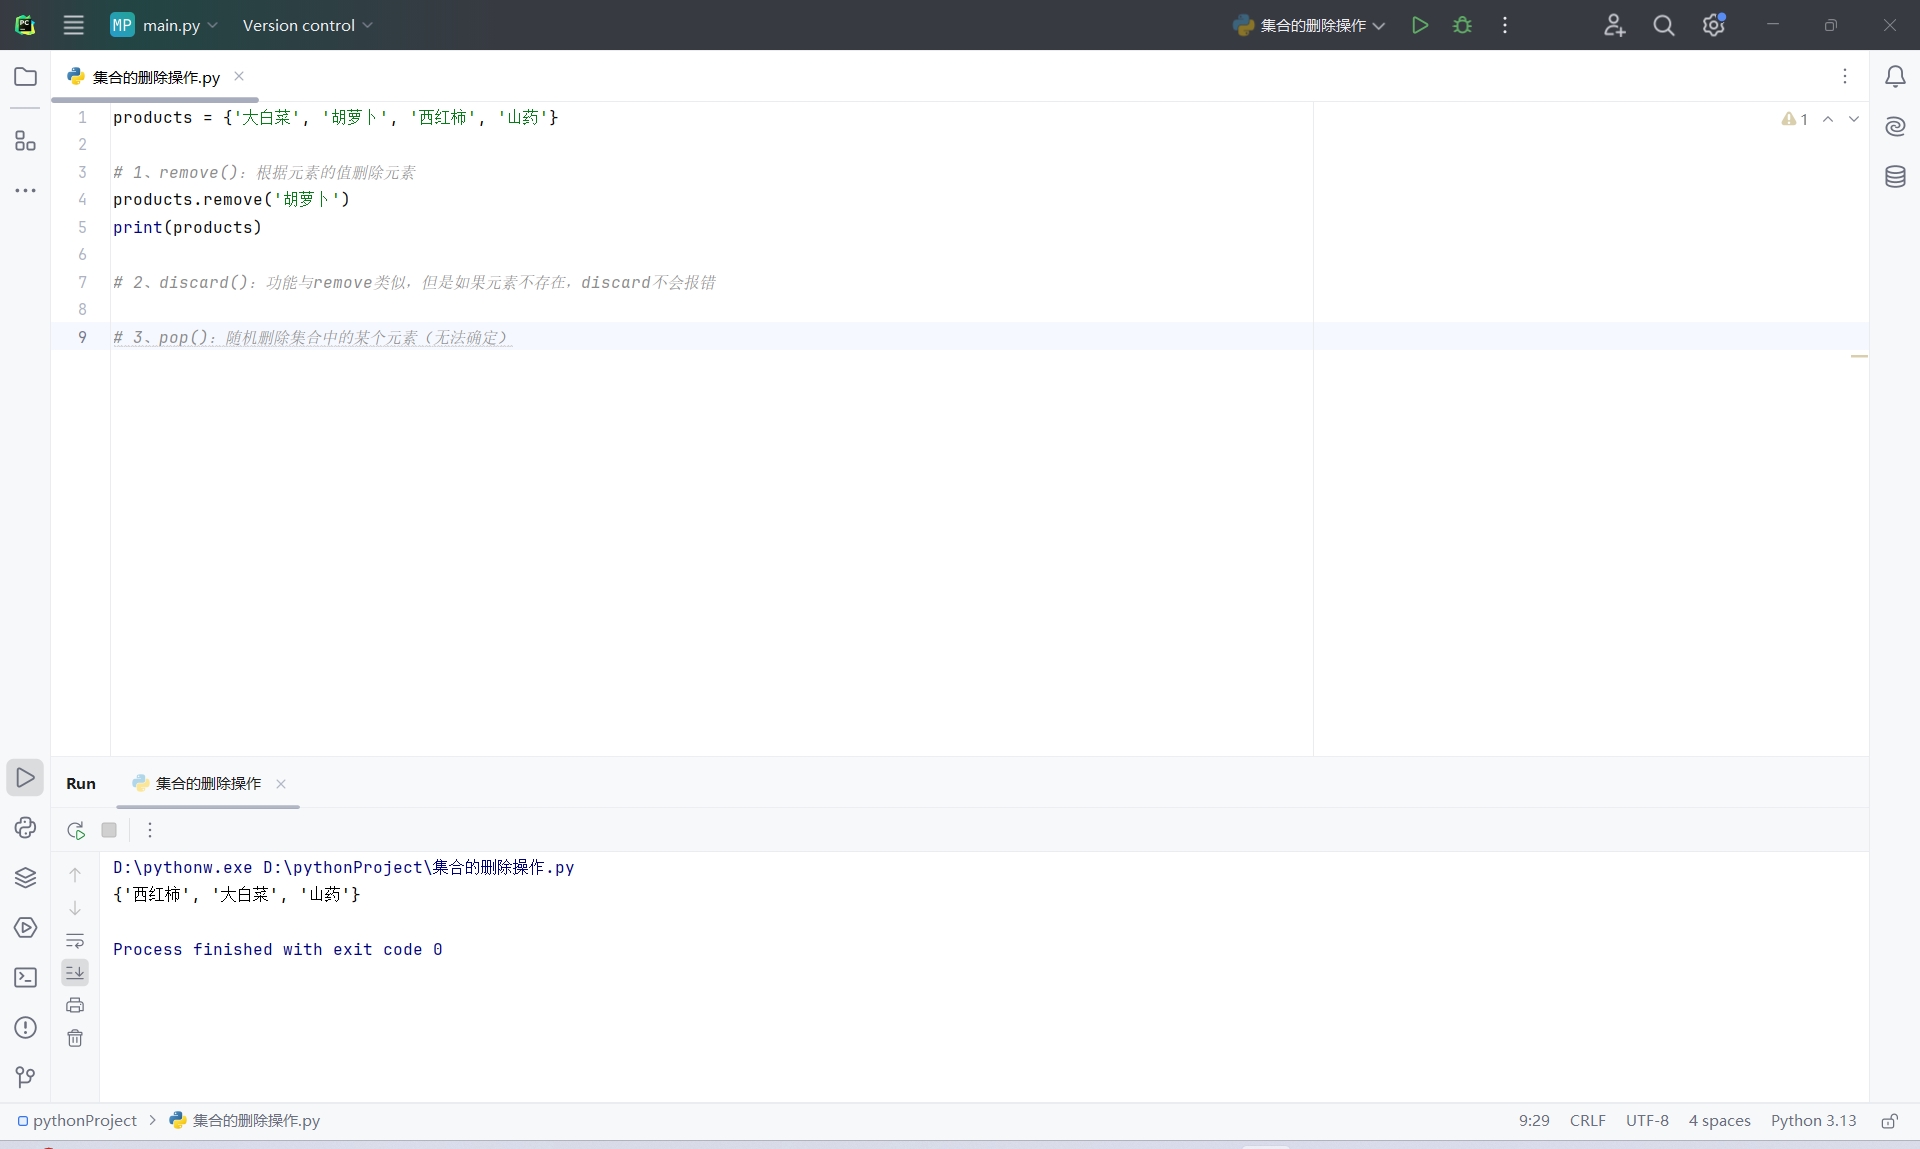
Task: Clear all Run console output (trash icon)
Action: pos(75,1038)
